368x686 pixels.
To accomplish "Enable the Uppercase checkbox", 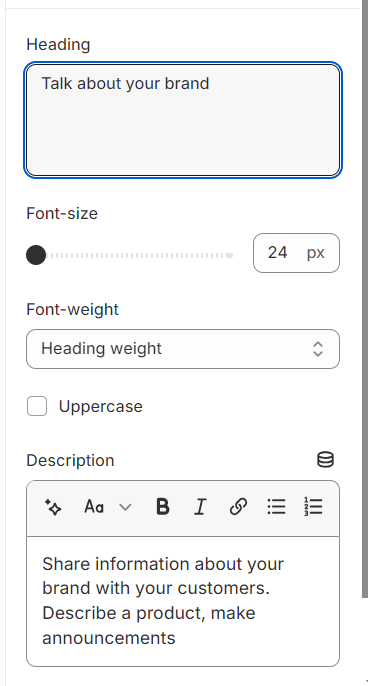I will [37, 406].
